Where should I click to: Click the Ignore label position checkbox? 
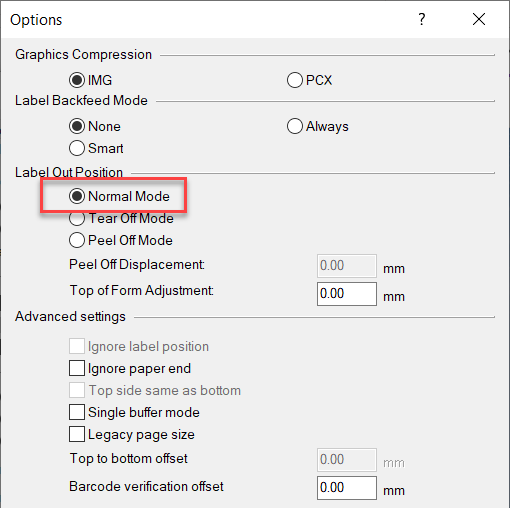tap(77, 346)
